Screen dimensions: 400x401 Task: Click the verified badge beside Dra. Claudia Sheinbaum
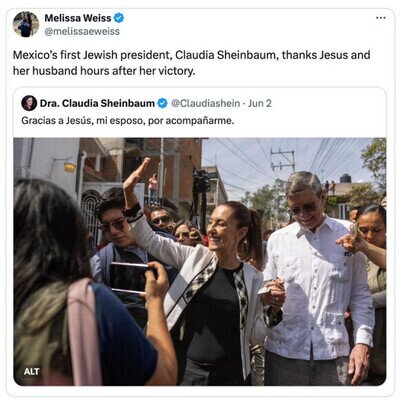point(162,104)
